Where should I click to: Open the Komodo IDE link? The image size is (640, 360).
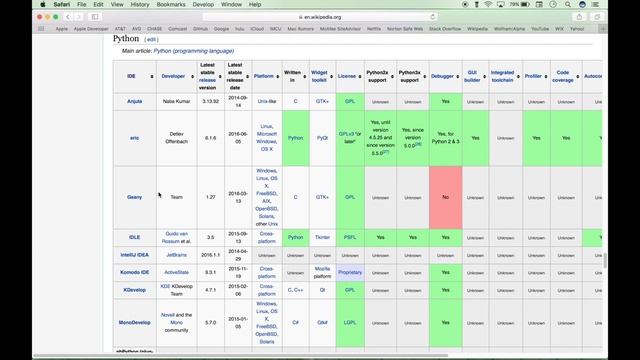click(135, 272)
